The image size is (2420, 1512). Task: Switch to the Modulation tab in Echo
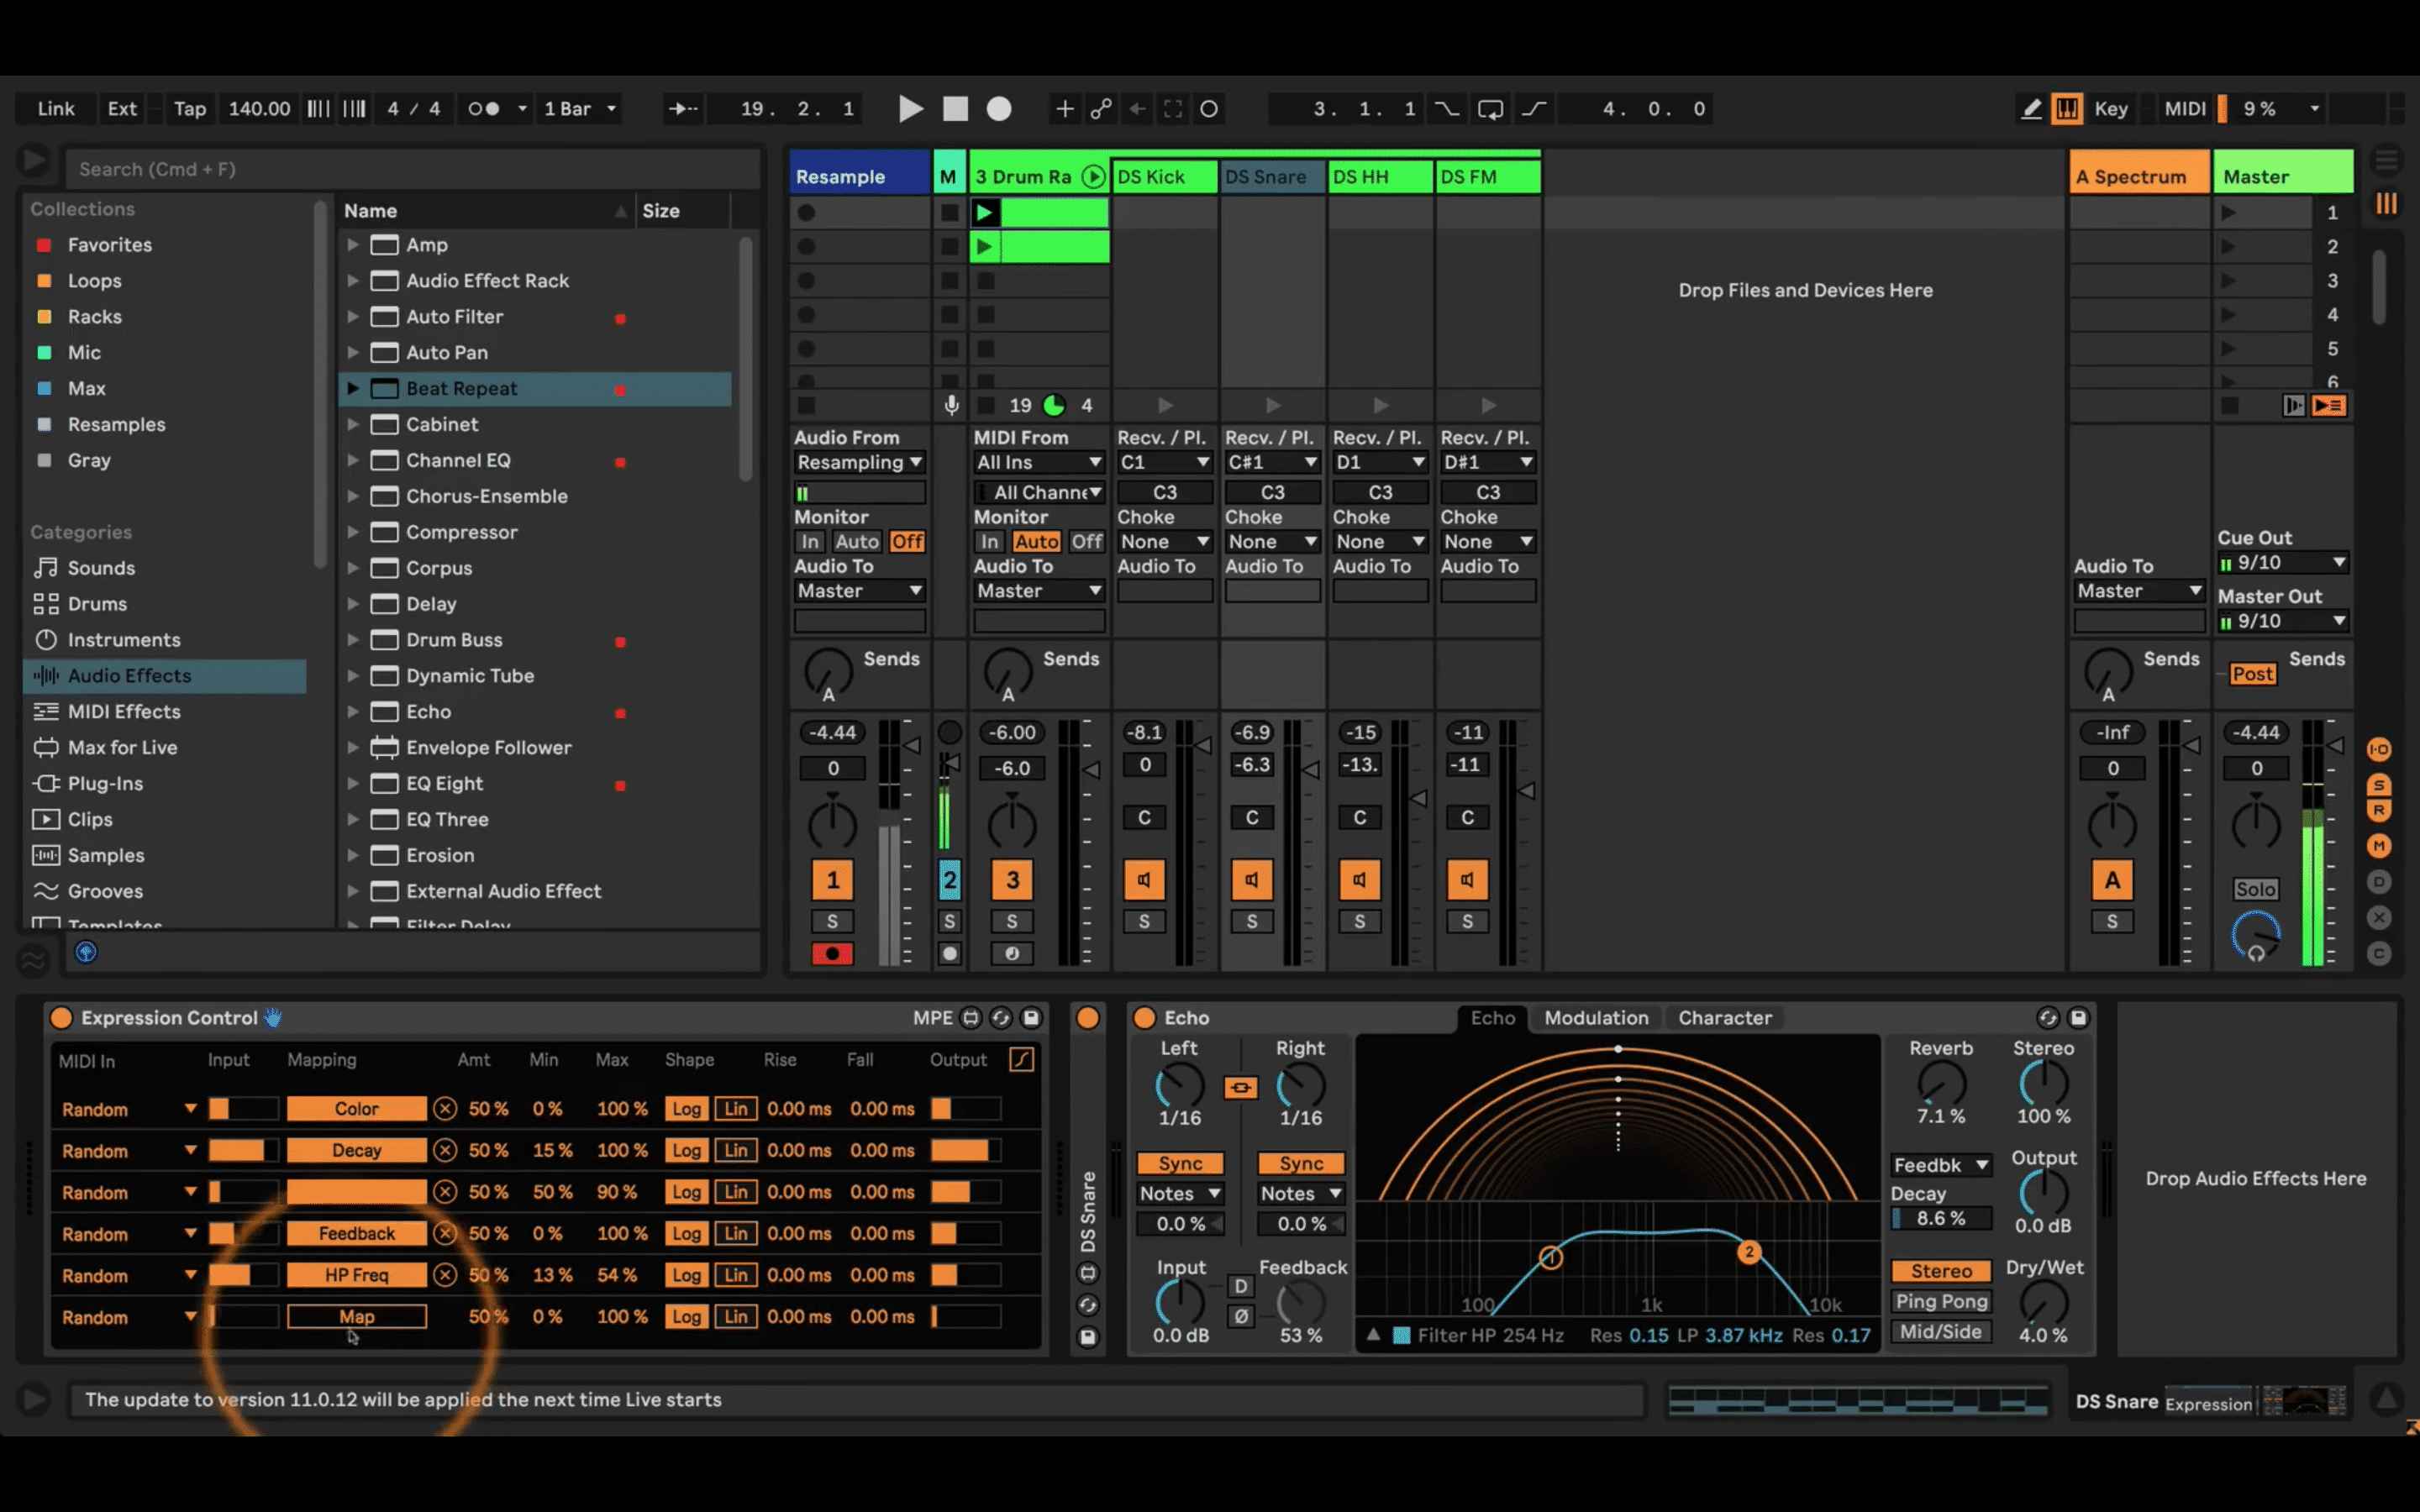coord(1596,1018)
